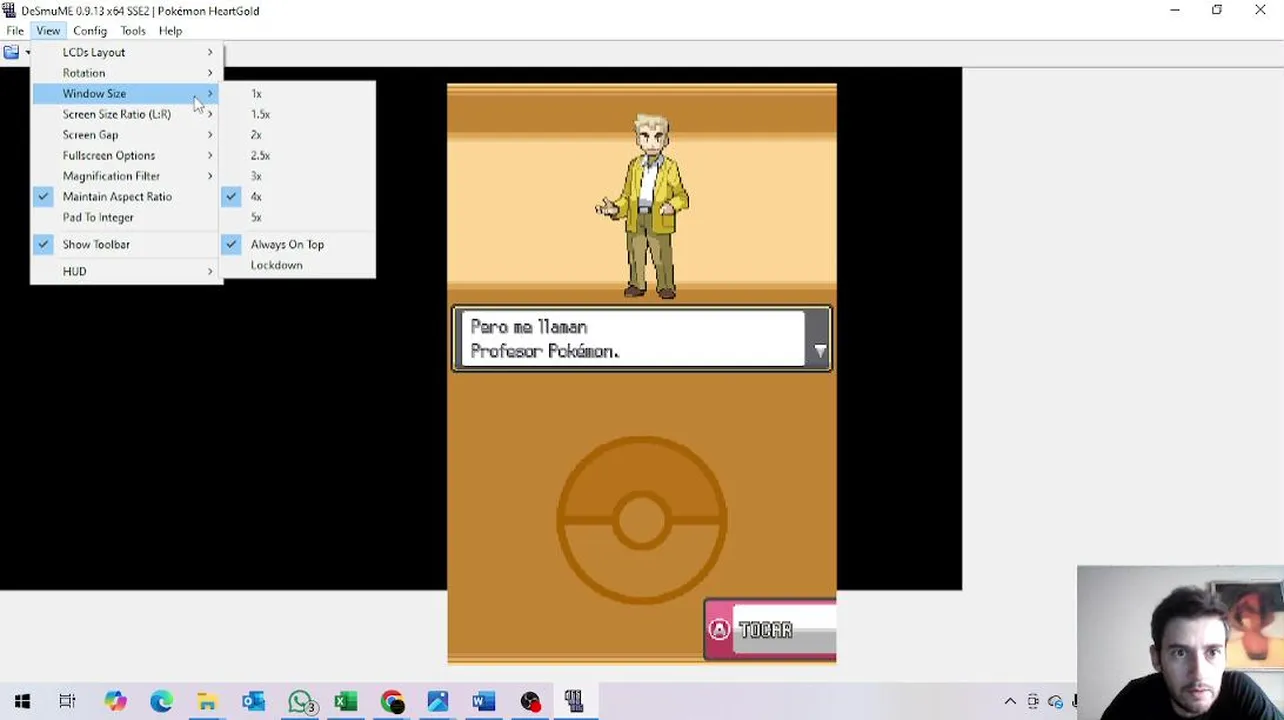The image size is (1284, 720).
Task: Open File Explorer from the taskbar
Action: point(207,702)
